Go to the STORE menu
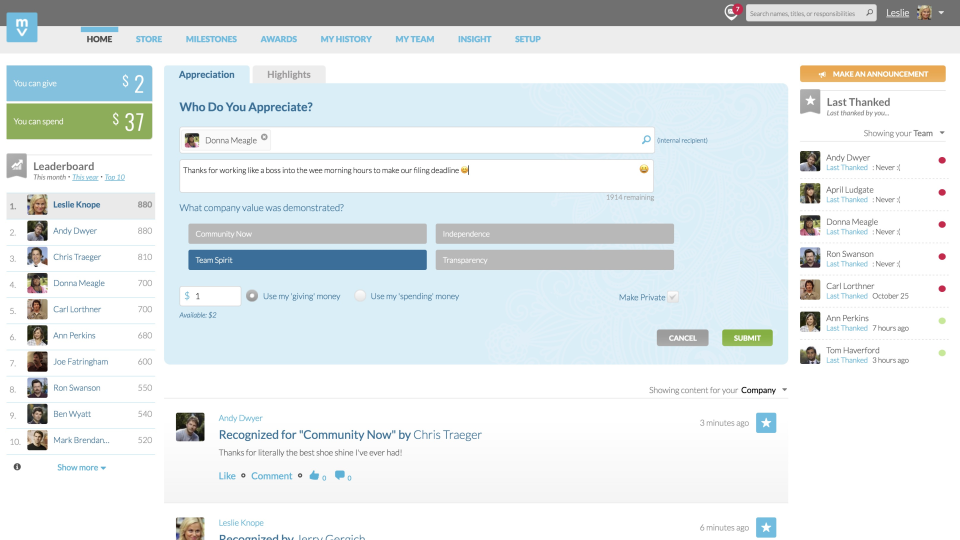The width and height of the screenshot is (960, 540). point(149,39)
